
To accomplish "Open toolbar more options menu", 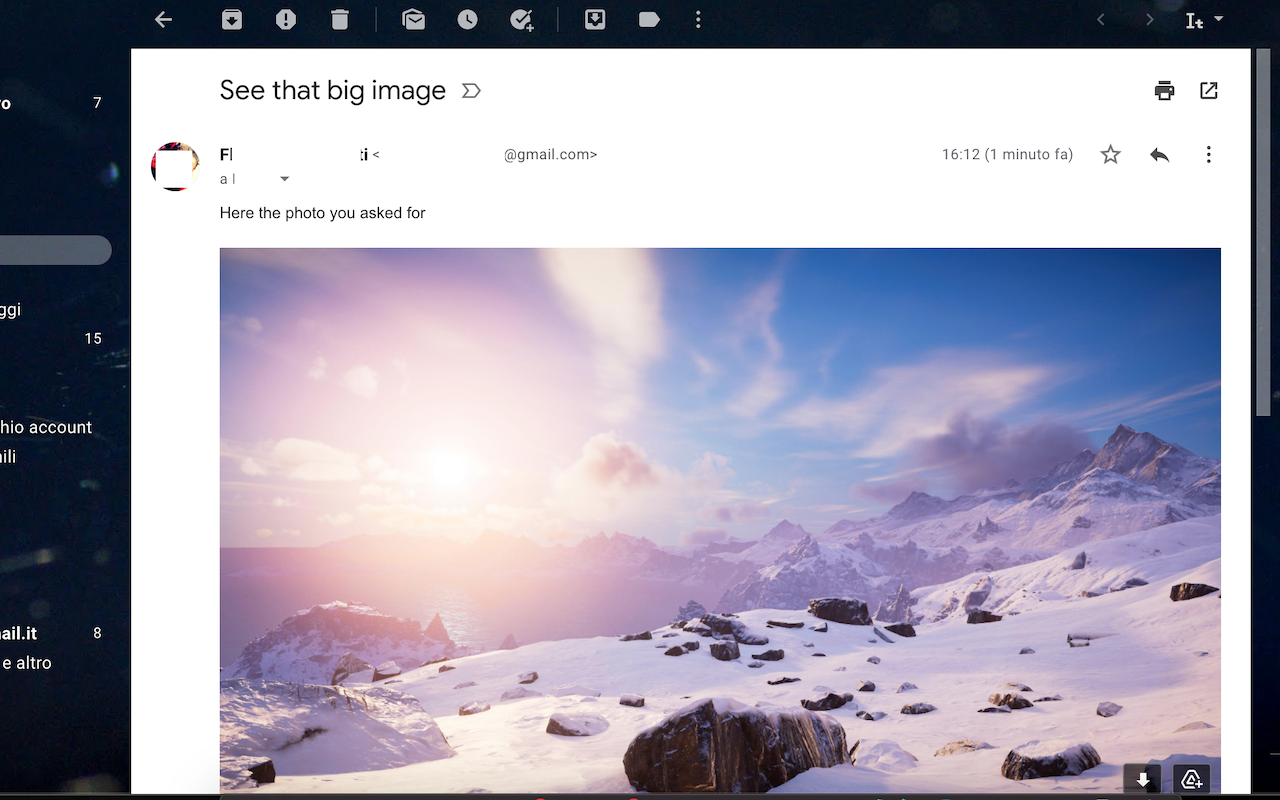I will pyautogui.click(x=698, y=20).
